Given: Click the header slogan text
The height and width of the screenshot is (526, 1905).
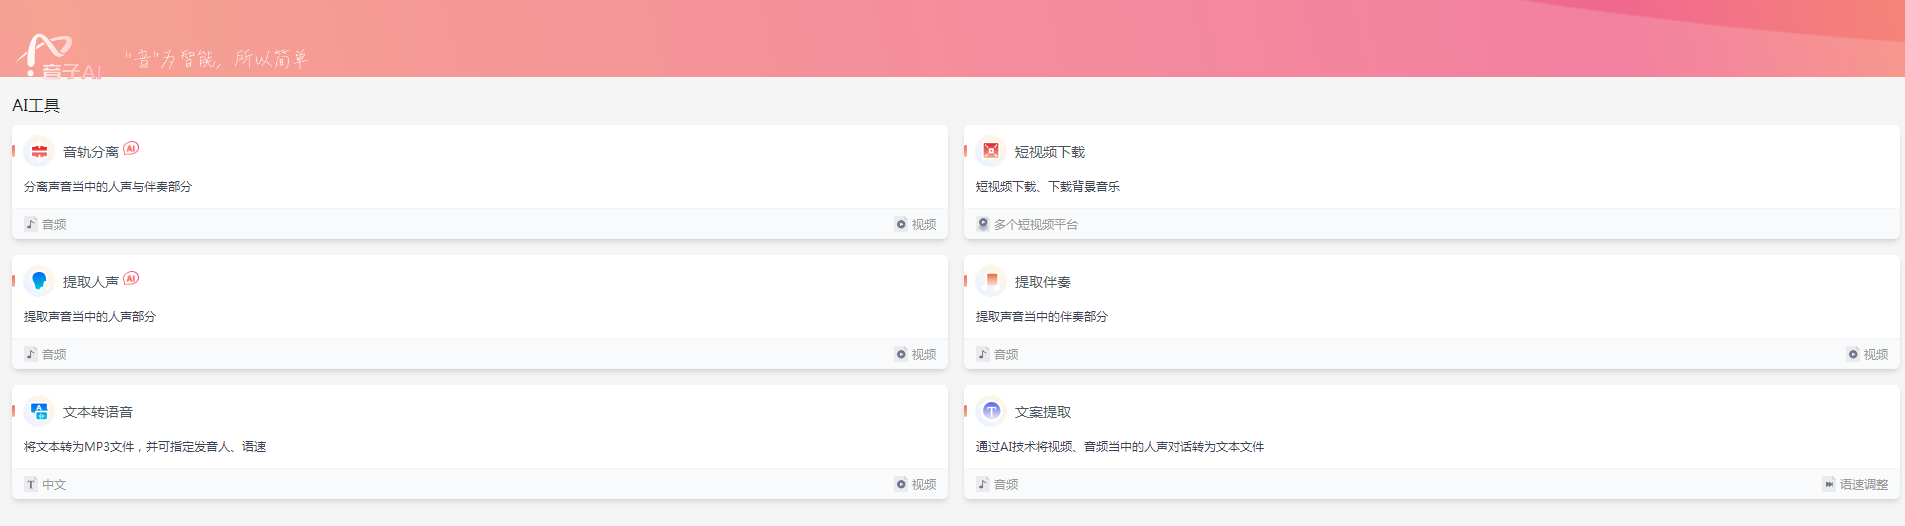Looking at the screenshot, I should coord(216,59).
